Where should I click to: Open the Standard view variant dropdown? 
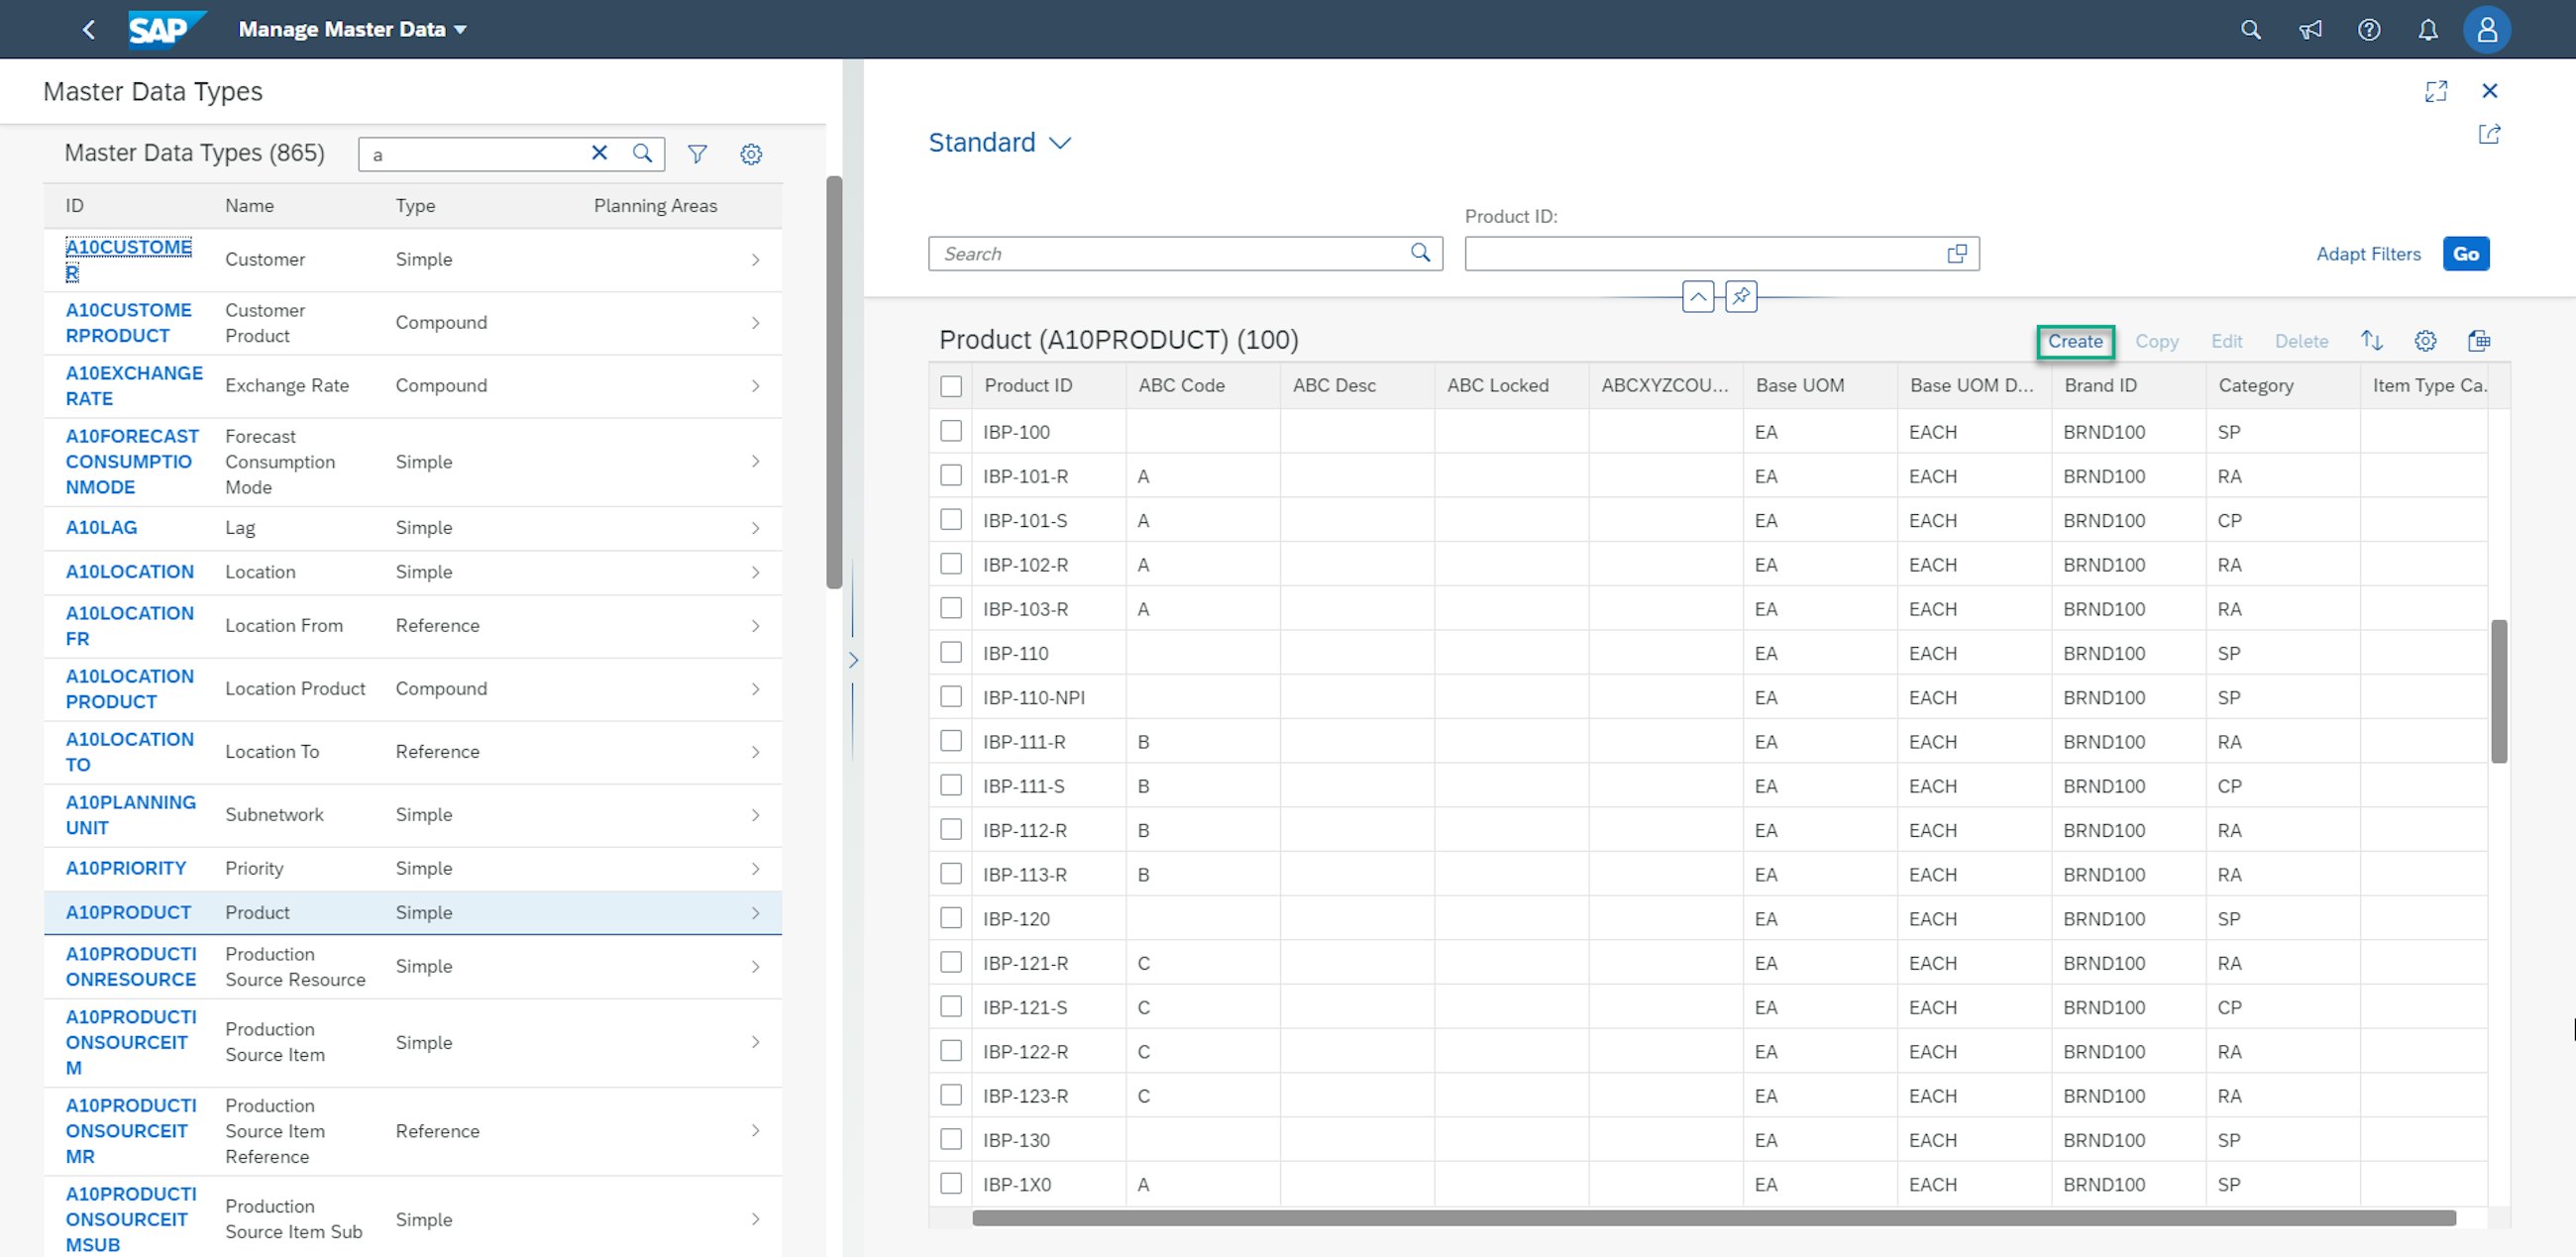click(x=1000, y=143)
